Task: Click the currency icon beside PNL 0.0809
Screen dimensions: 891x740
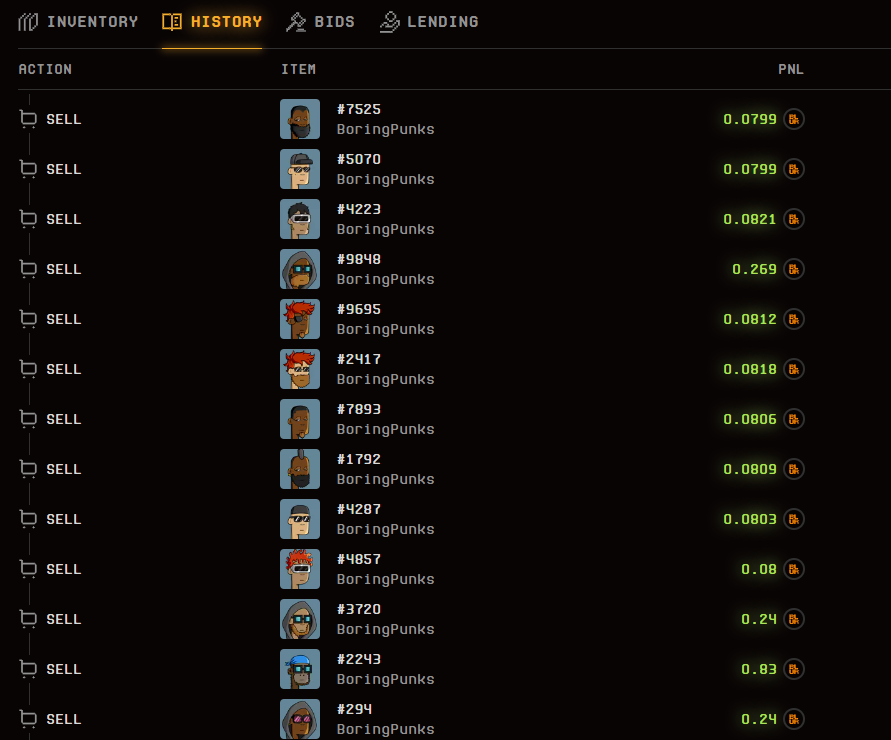Action: (x=794, y=469)
